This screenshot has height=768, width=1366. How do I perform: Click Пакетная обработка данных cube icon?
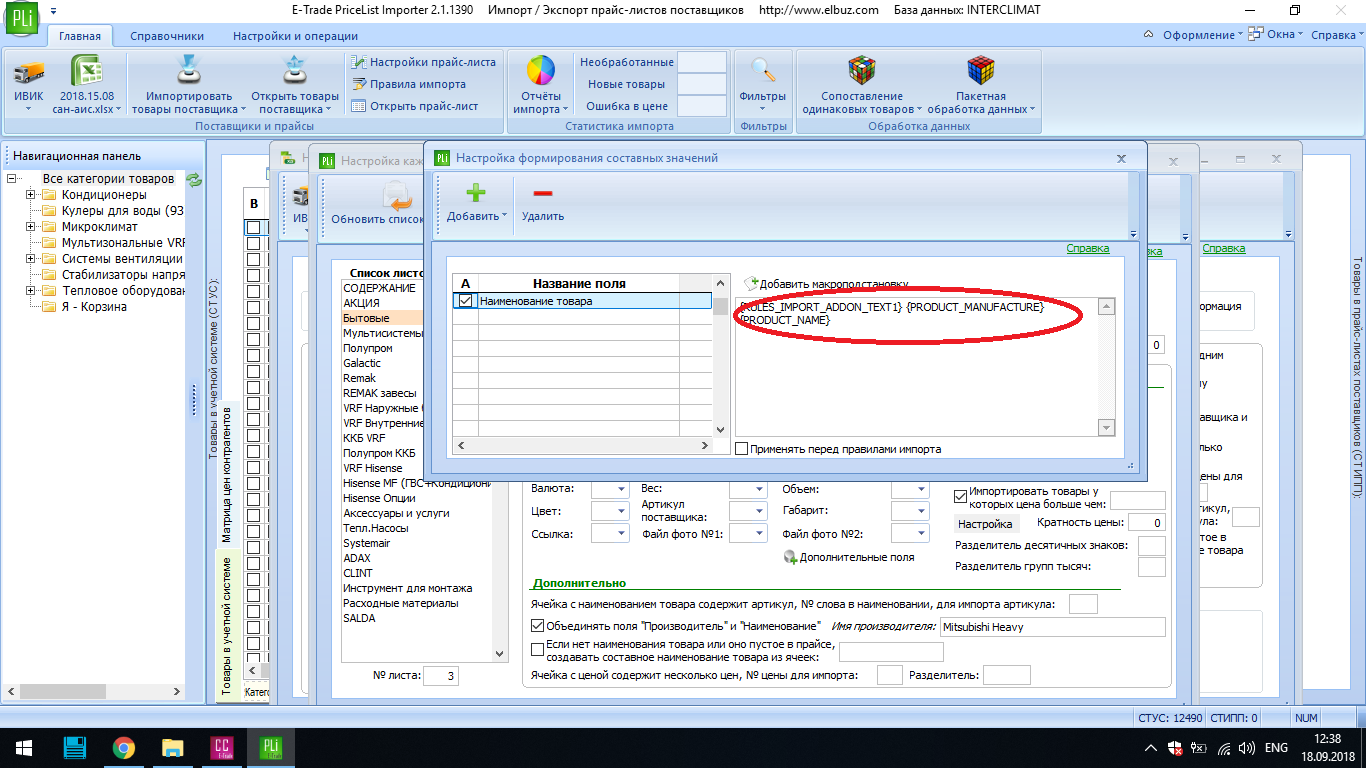tap(981, 71)
